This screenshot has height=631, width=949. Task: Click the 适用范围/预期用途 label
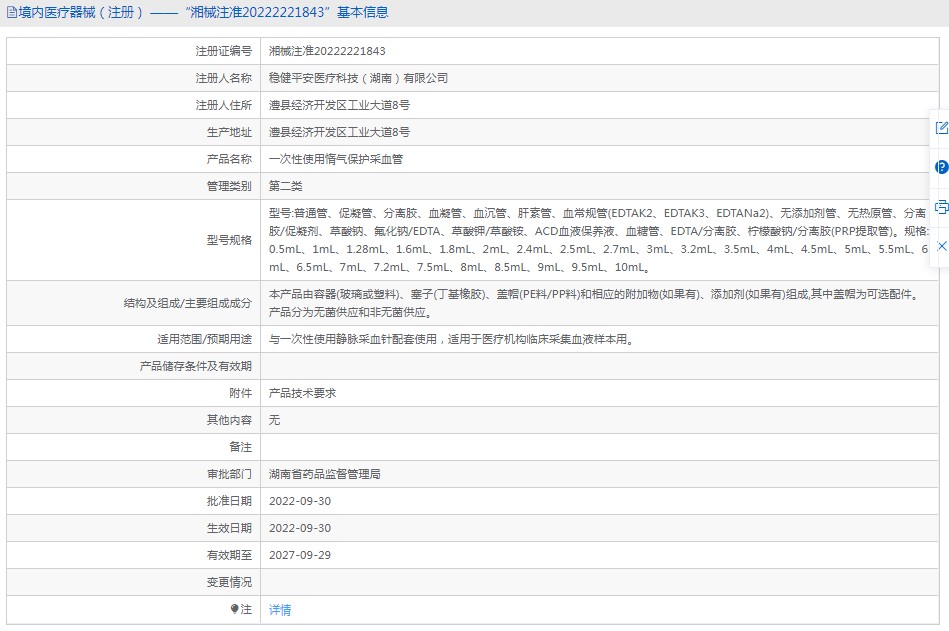coord(205,339)
